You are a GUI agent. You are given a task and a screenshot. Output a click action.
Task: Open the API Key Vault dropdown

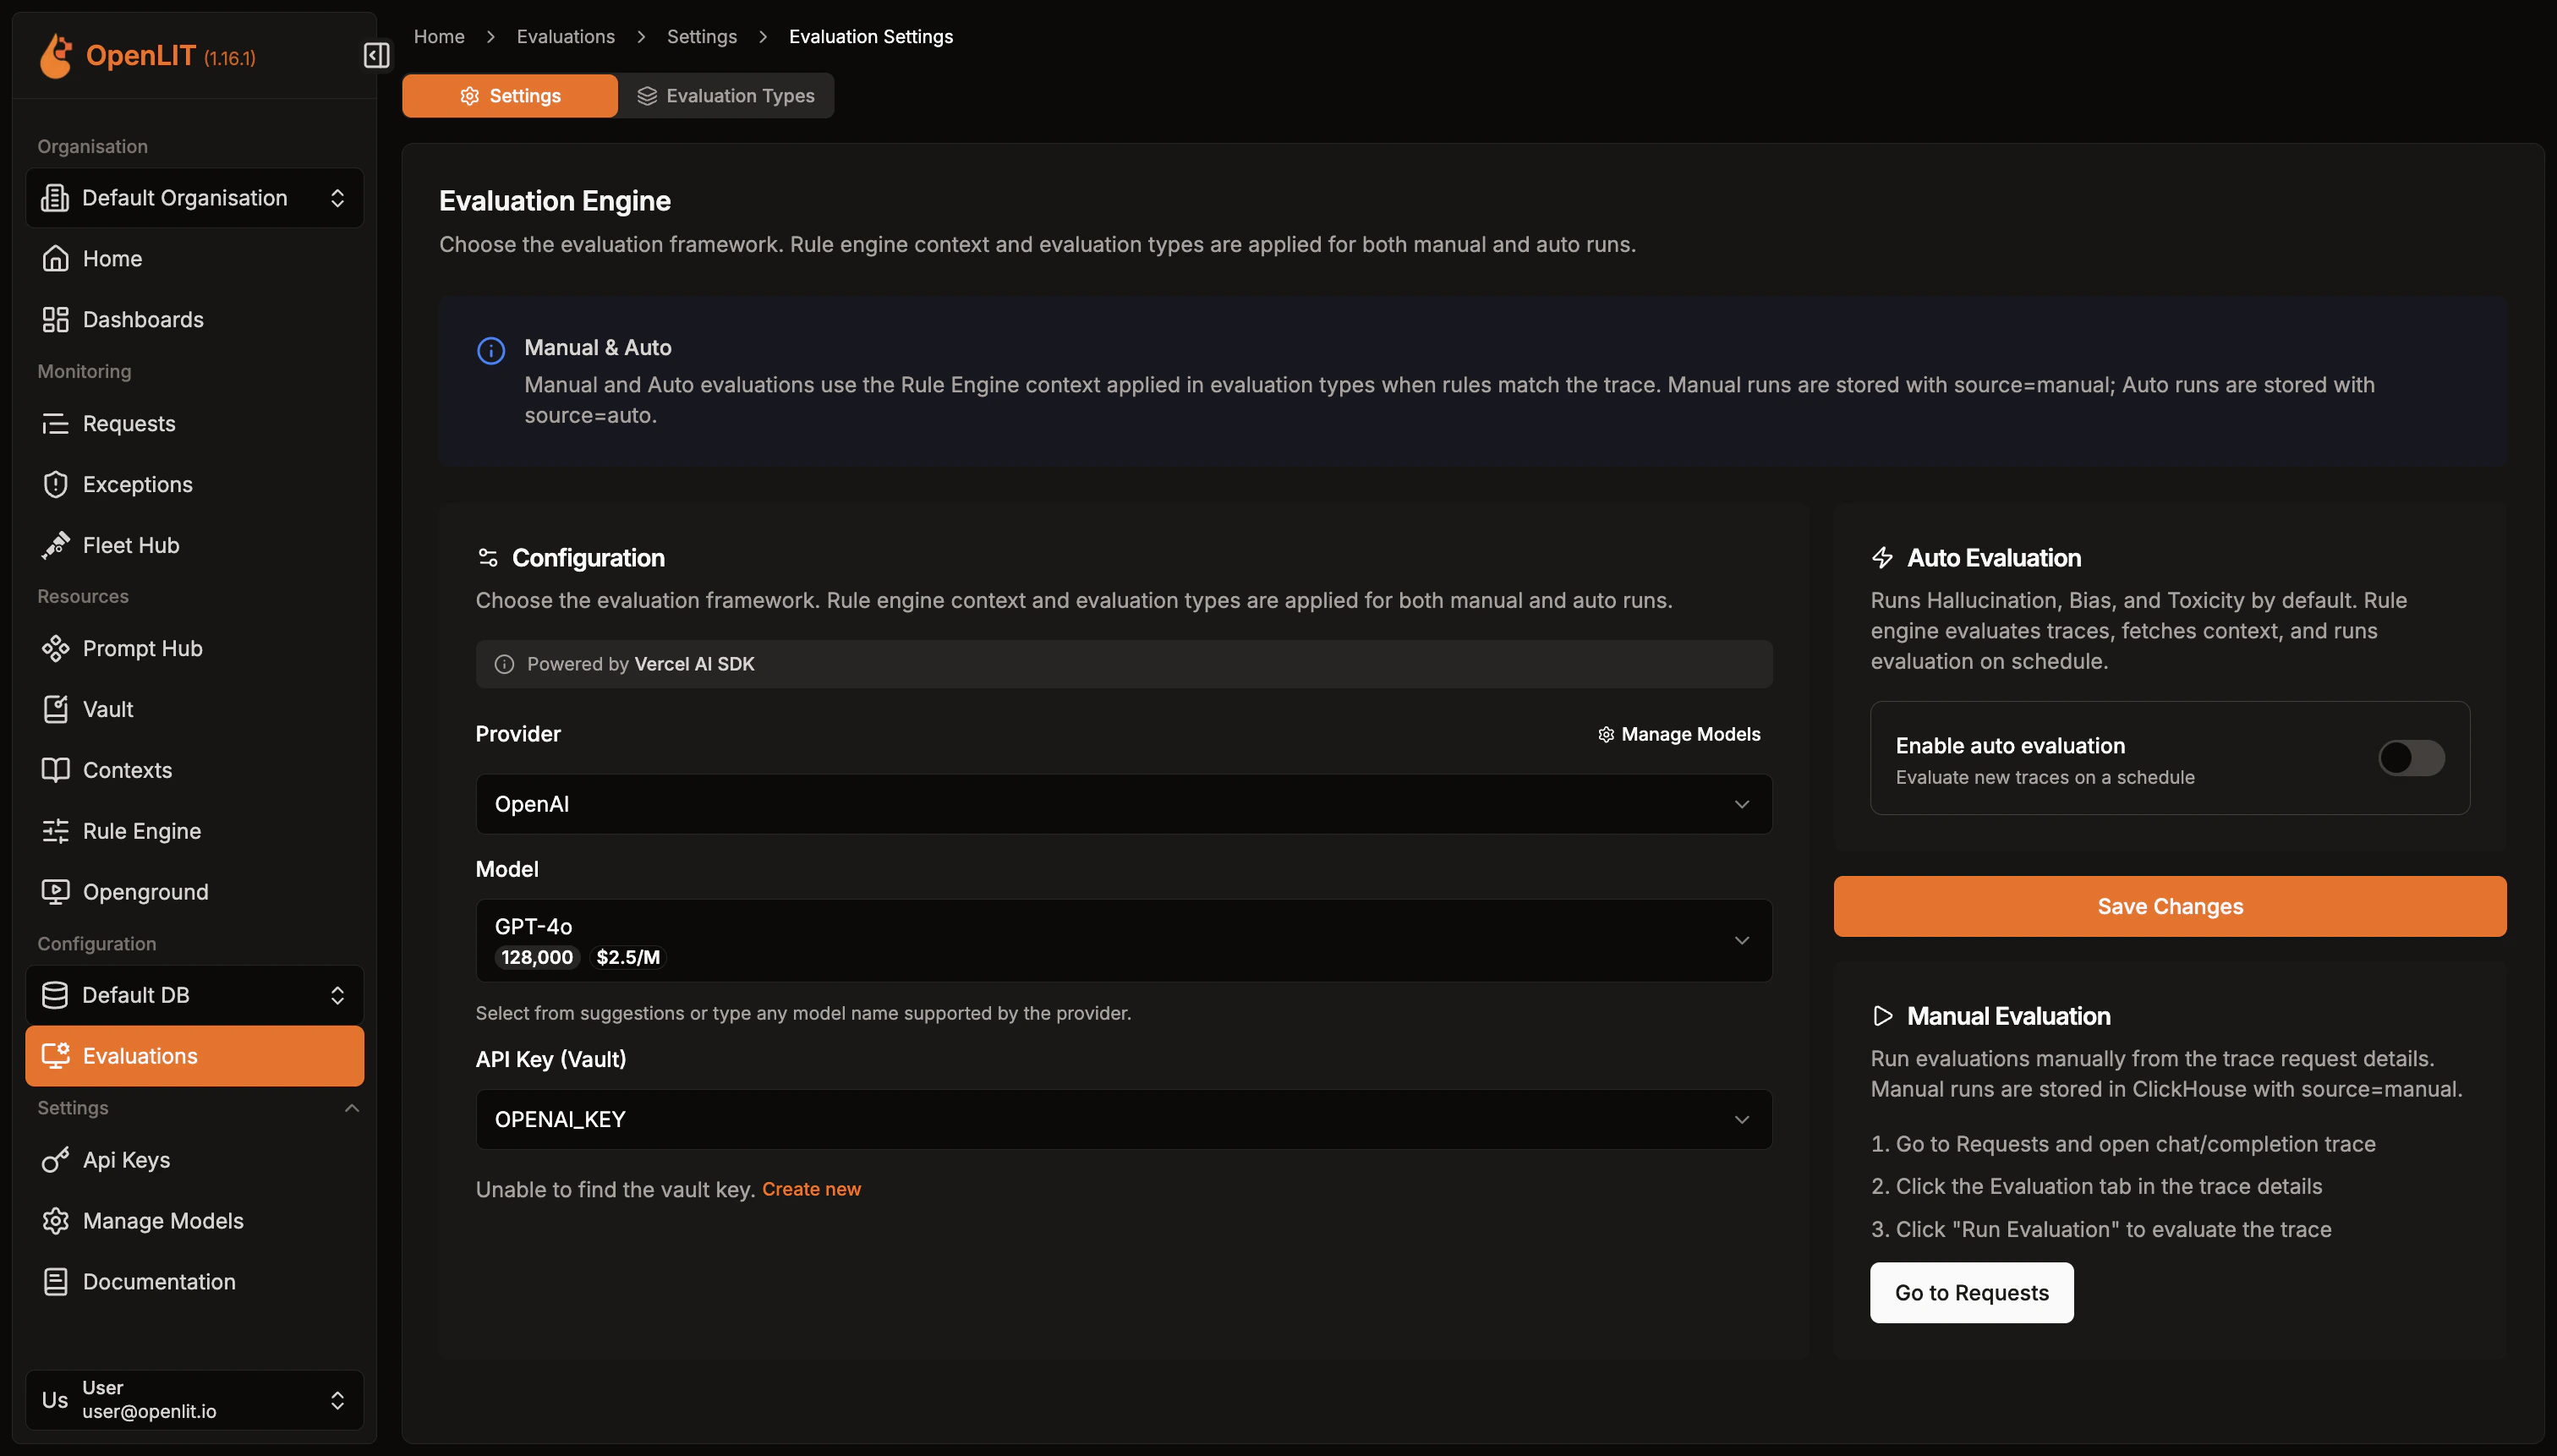click(1123, 1119)
